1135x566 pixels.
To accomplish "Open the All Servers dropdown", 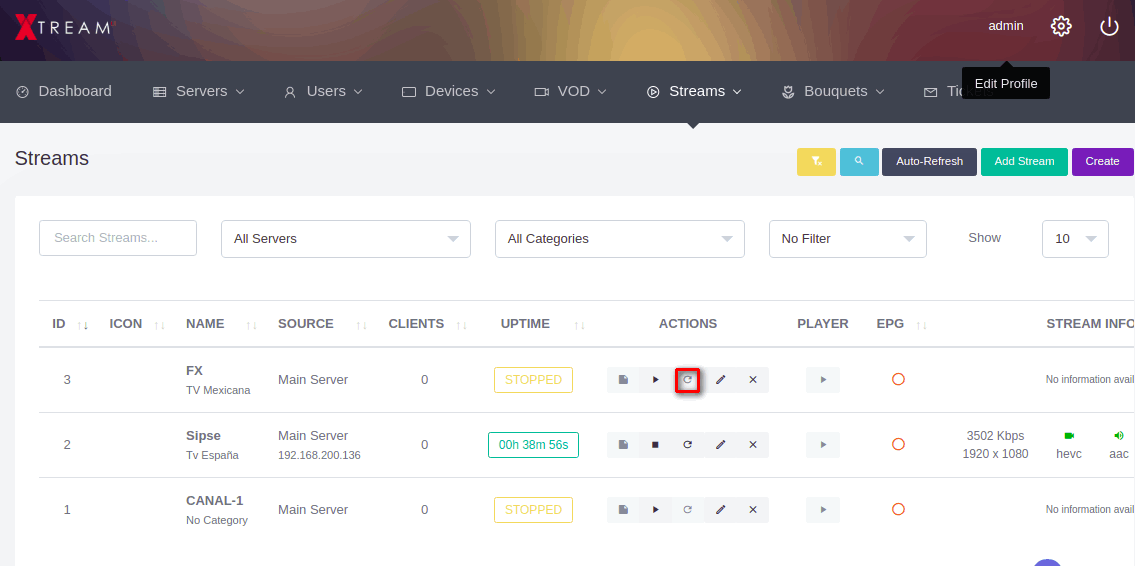I will [x=345, y=239].
